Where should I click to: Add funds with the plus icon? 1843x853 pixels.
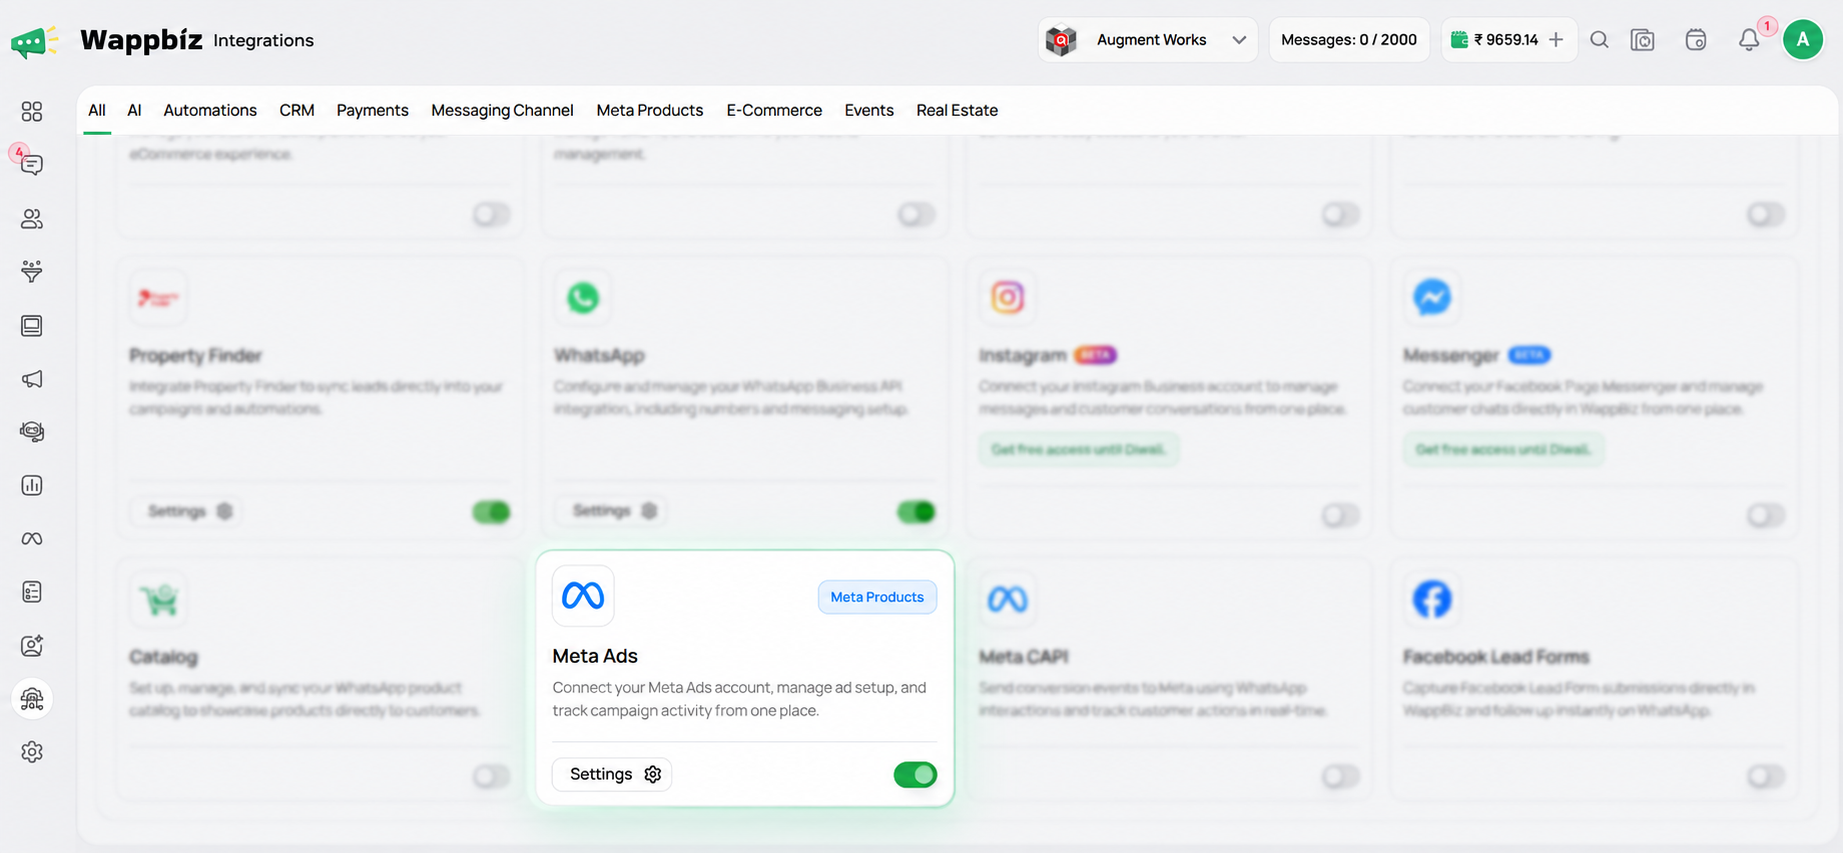[1556, 40]
